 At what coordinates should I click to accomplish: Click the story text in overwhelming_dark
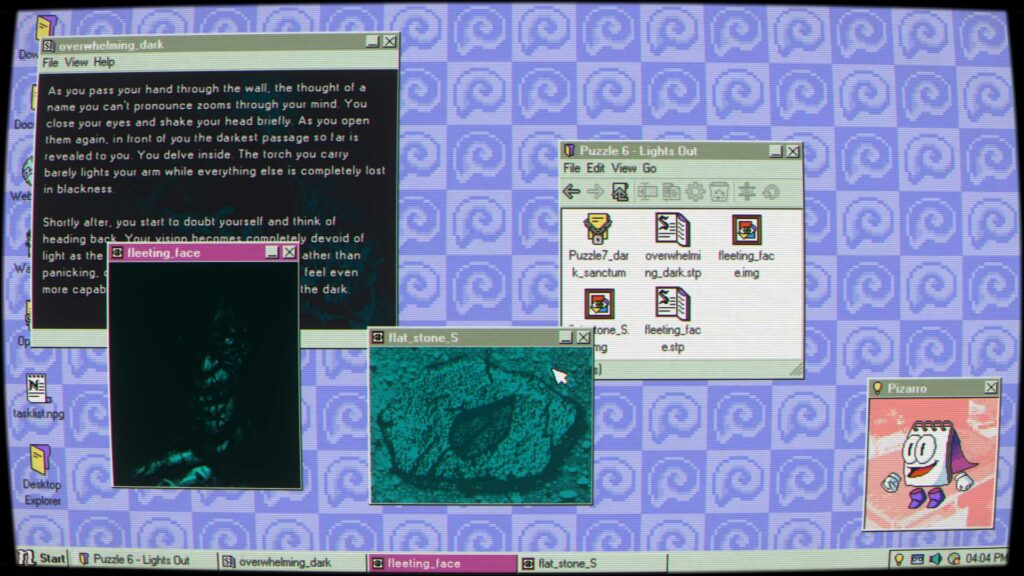click(214, 189)
